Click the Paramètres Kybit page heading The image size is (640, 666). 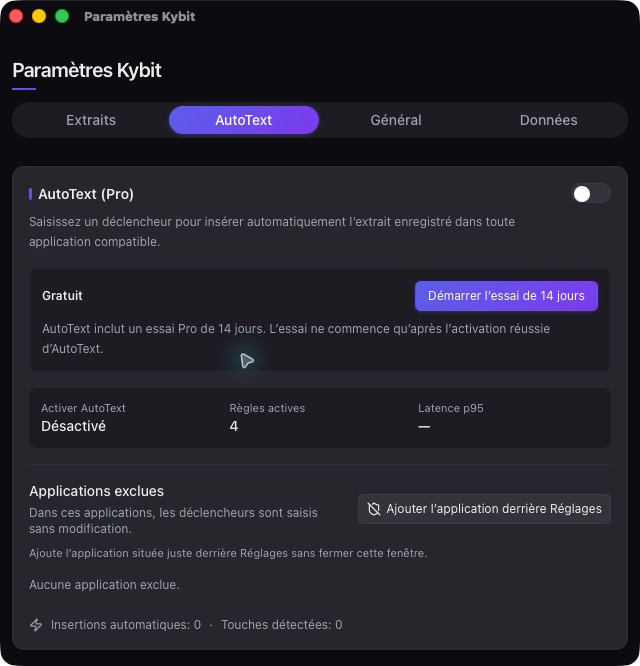(x=87, y=70)
